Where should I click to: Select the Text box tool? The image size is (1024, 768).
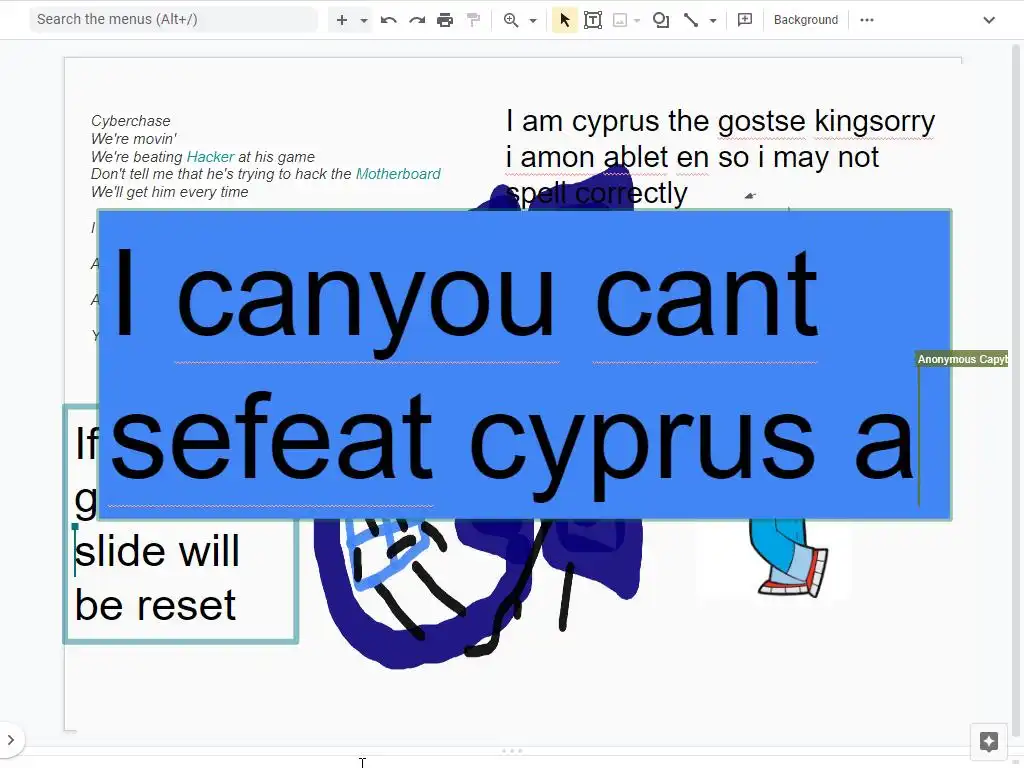pos(593,20)
